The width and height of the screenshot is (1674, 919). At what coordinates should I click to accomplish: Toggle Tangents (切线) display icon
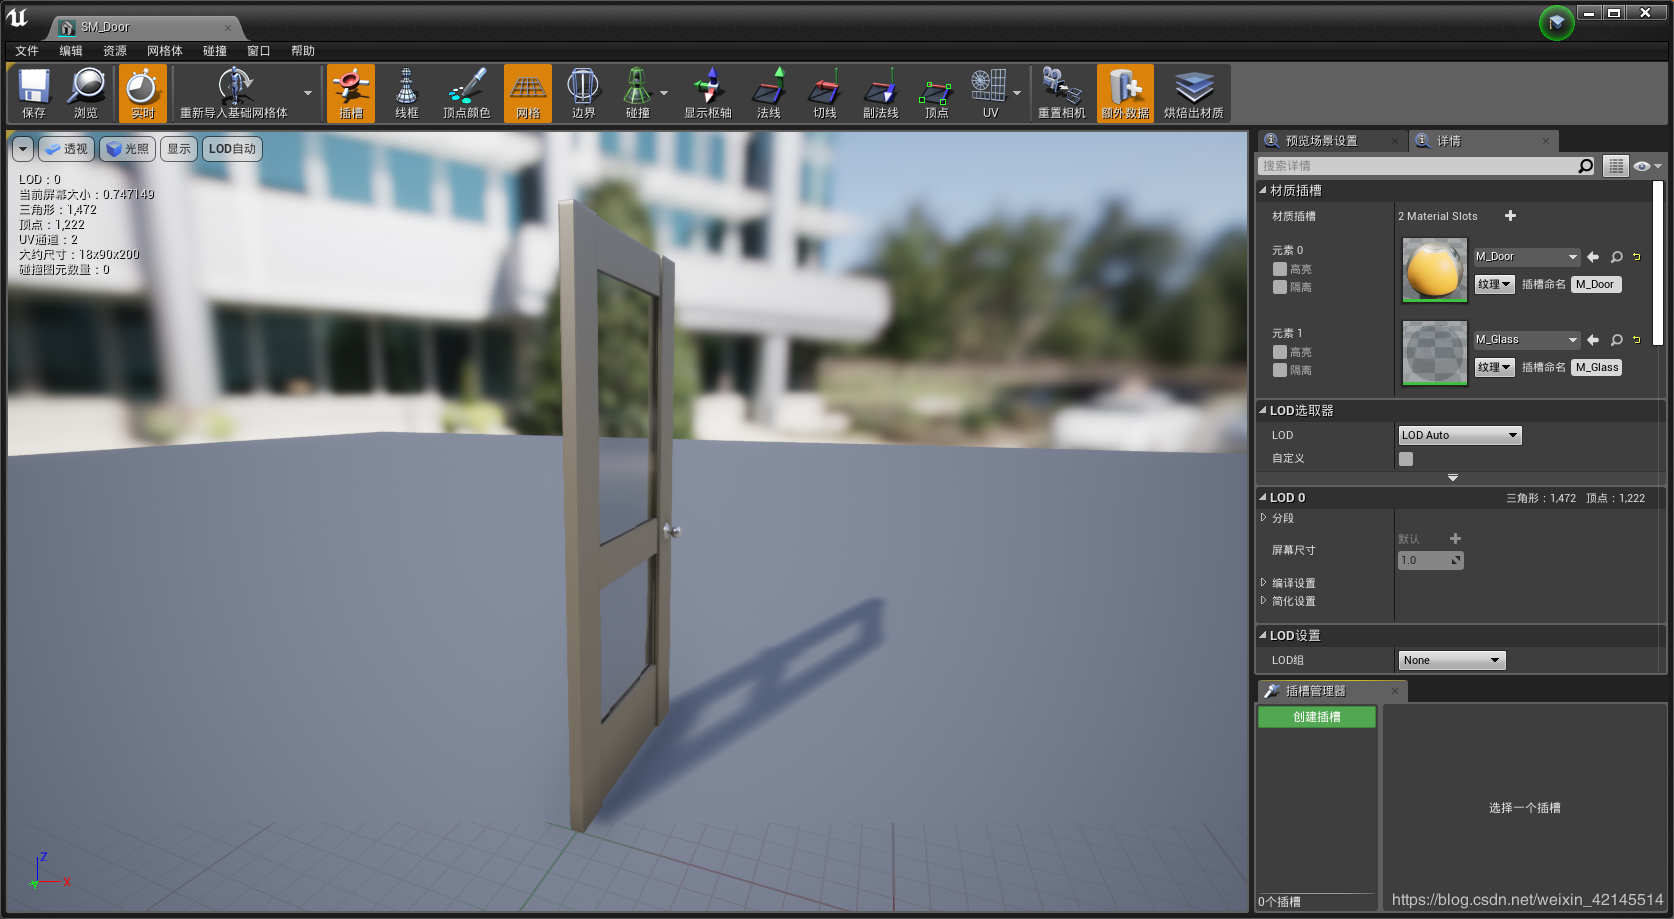[x=825, y=94]
